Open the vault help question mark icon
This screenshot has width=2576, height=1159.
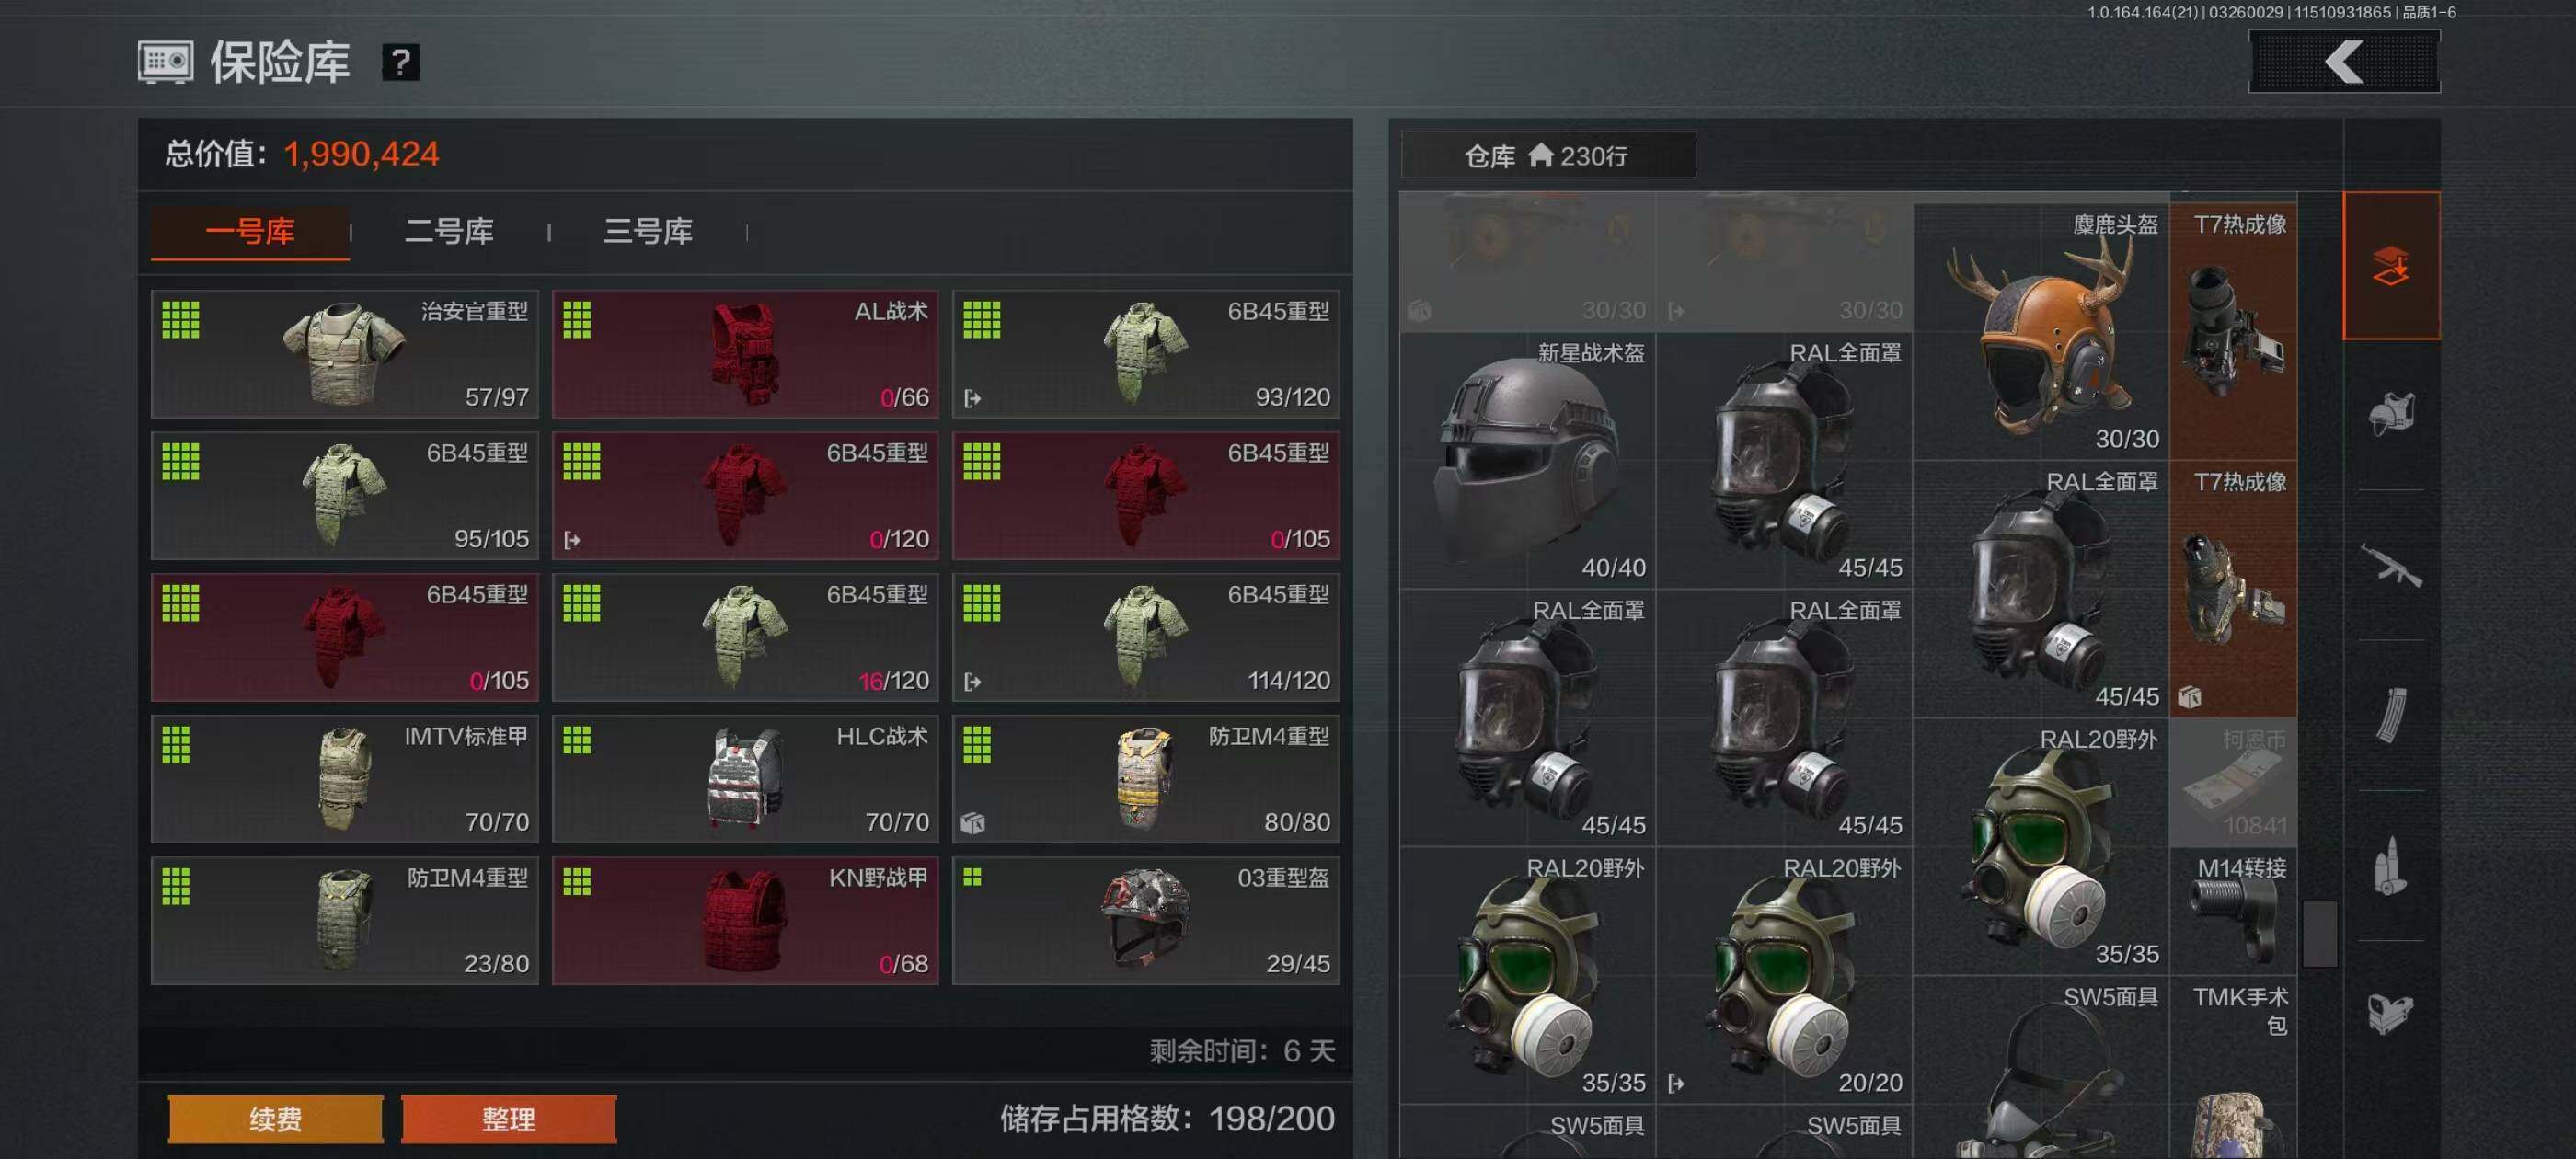(401, 63)
